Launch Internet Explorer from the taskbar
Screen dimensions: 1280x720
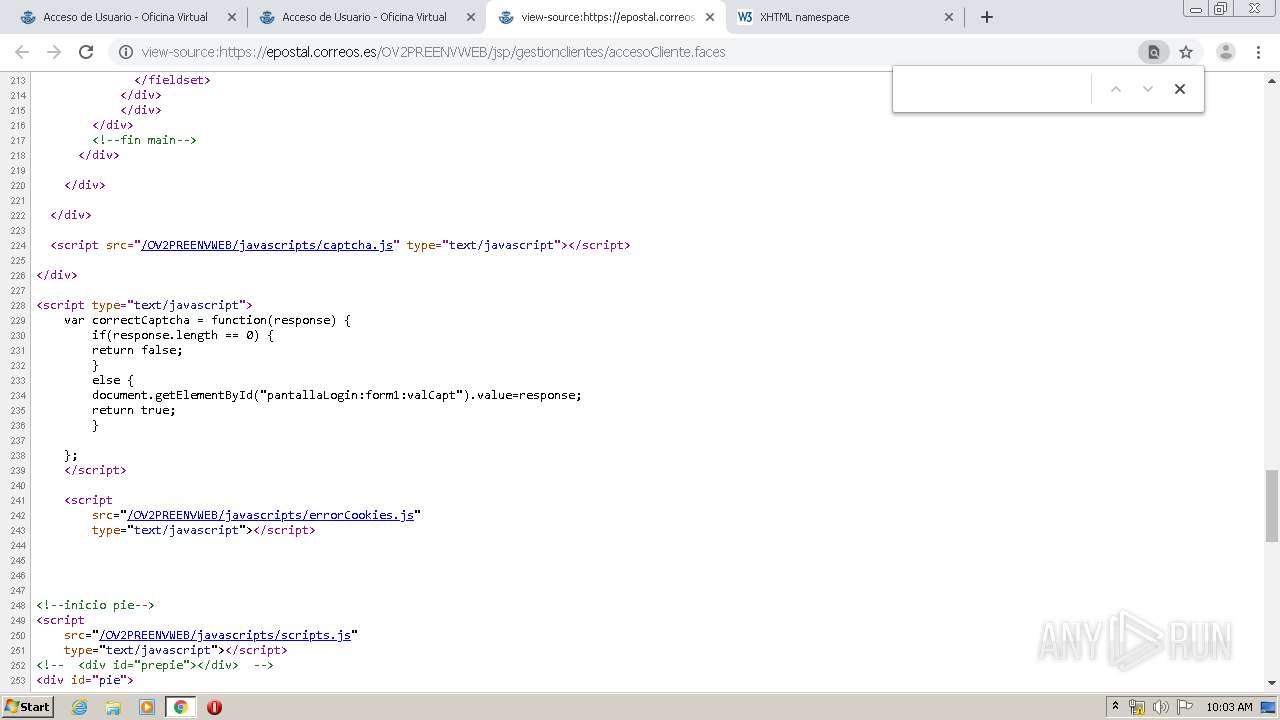(79, 707)
